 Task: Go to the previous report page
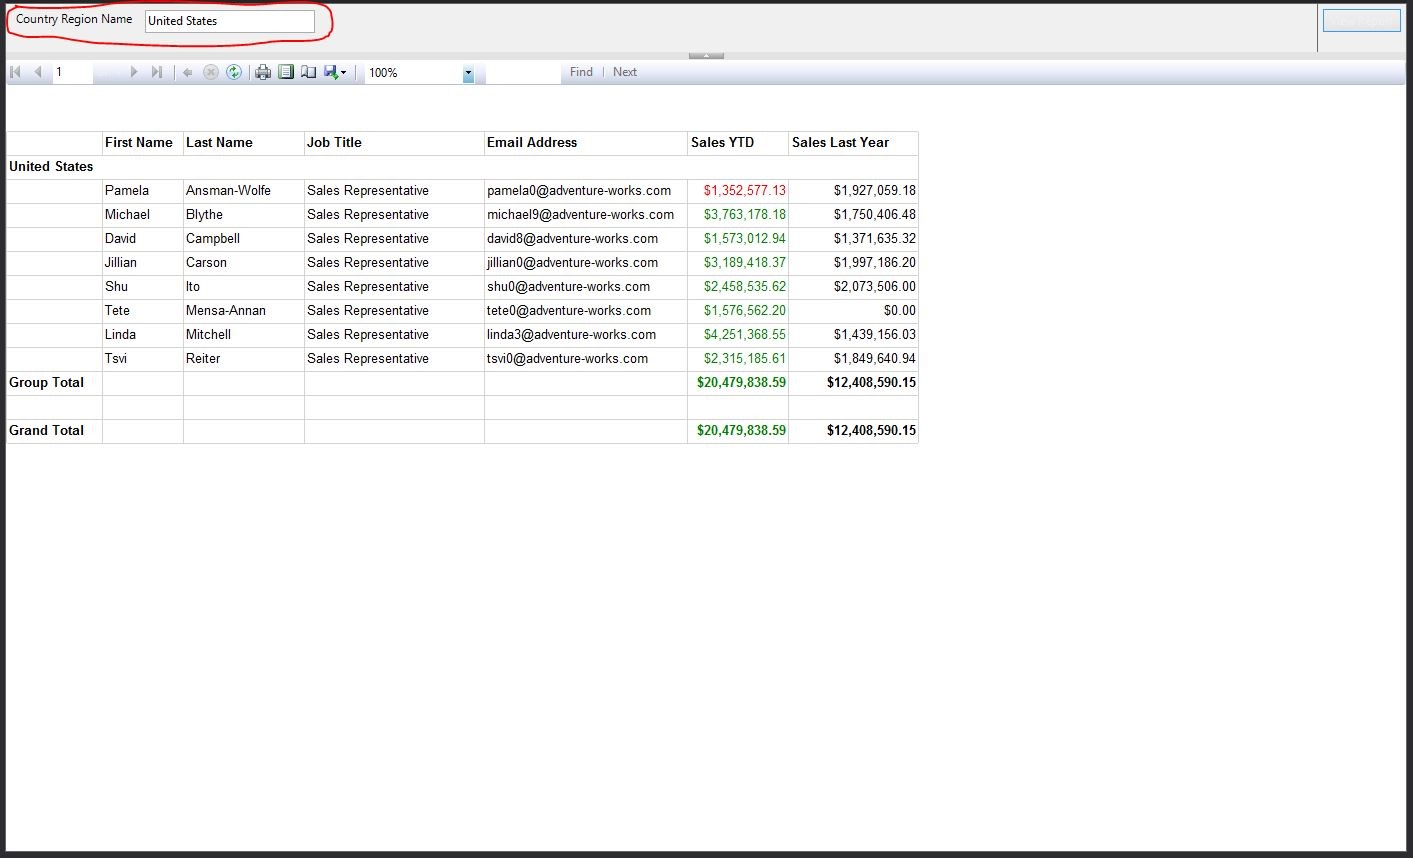coord(38,72)
